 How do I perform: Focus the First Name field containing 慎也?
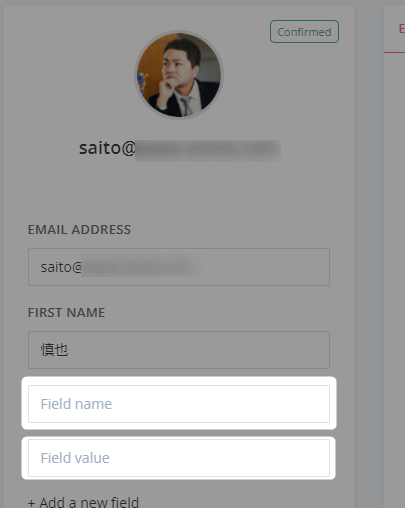tap(179, 350)
